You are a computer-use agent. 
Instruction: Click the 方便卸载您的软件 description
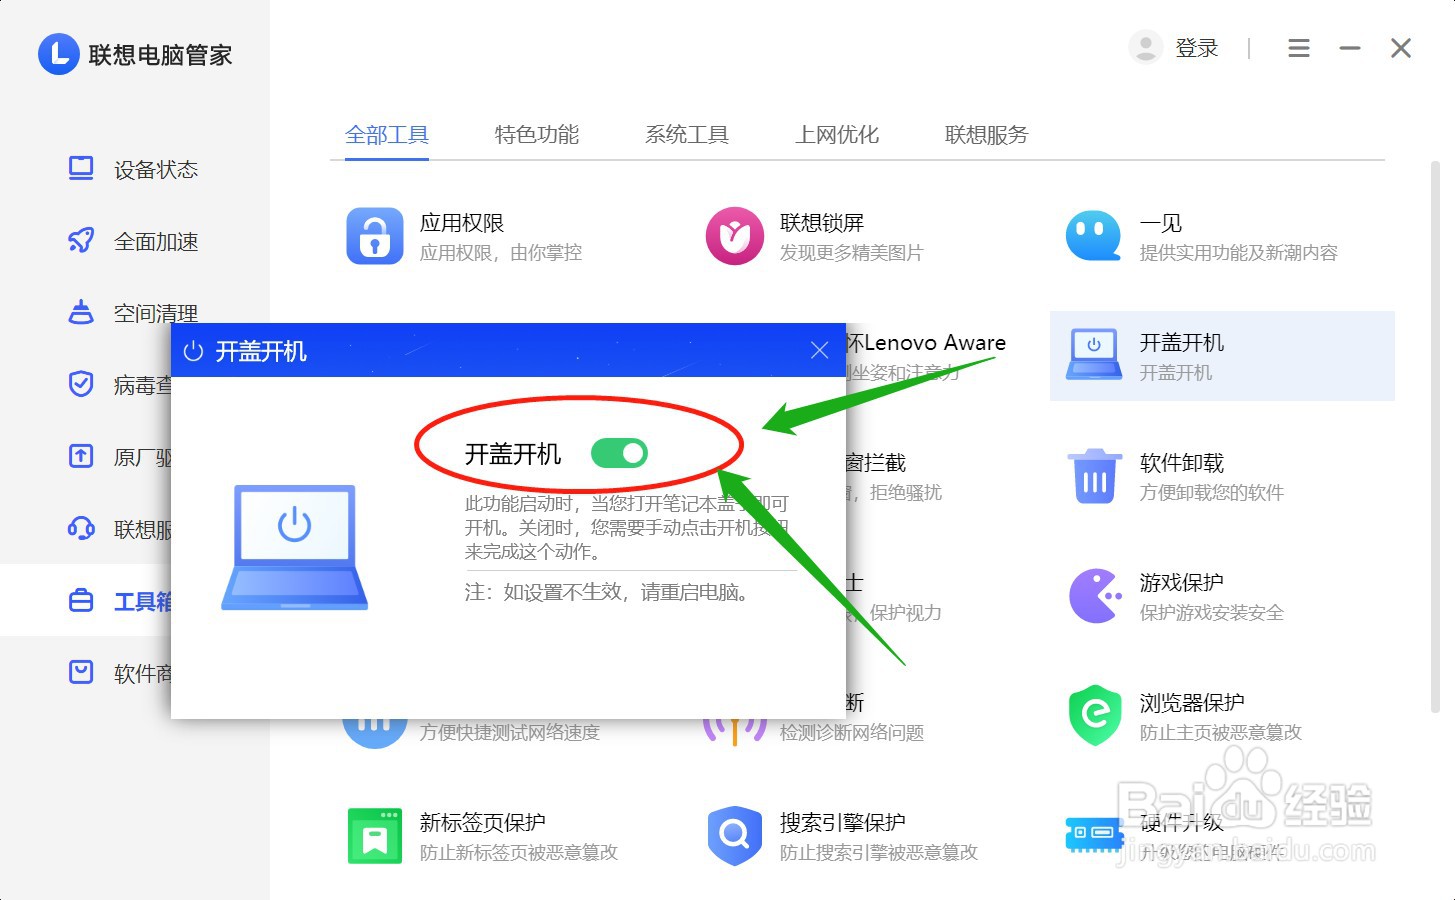[x=1212, y=493]
